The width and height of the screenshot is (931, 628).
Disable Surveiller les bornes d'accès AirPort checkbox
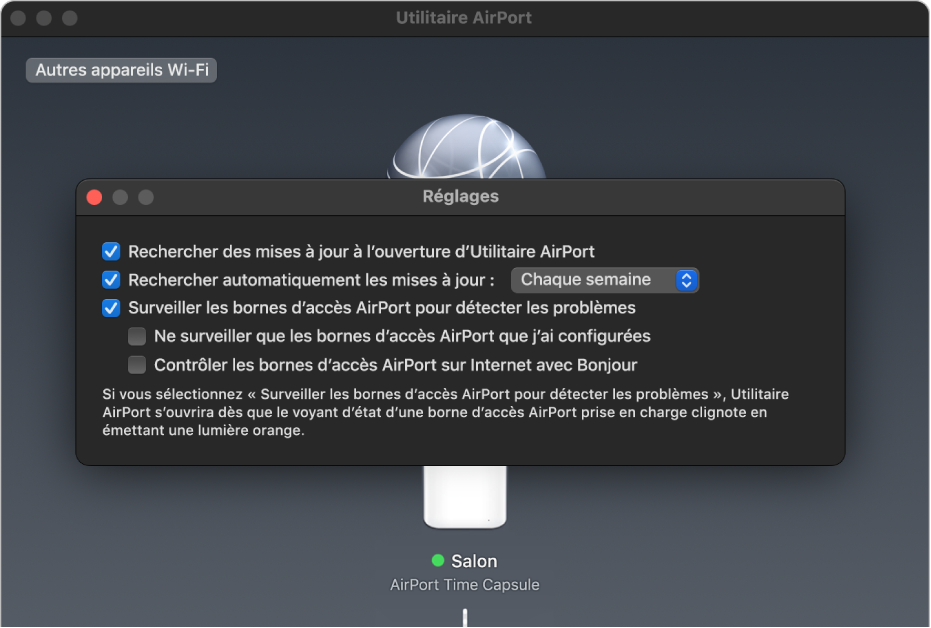(x=111, y=308)
